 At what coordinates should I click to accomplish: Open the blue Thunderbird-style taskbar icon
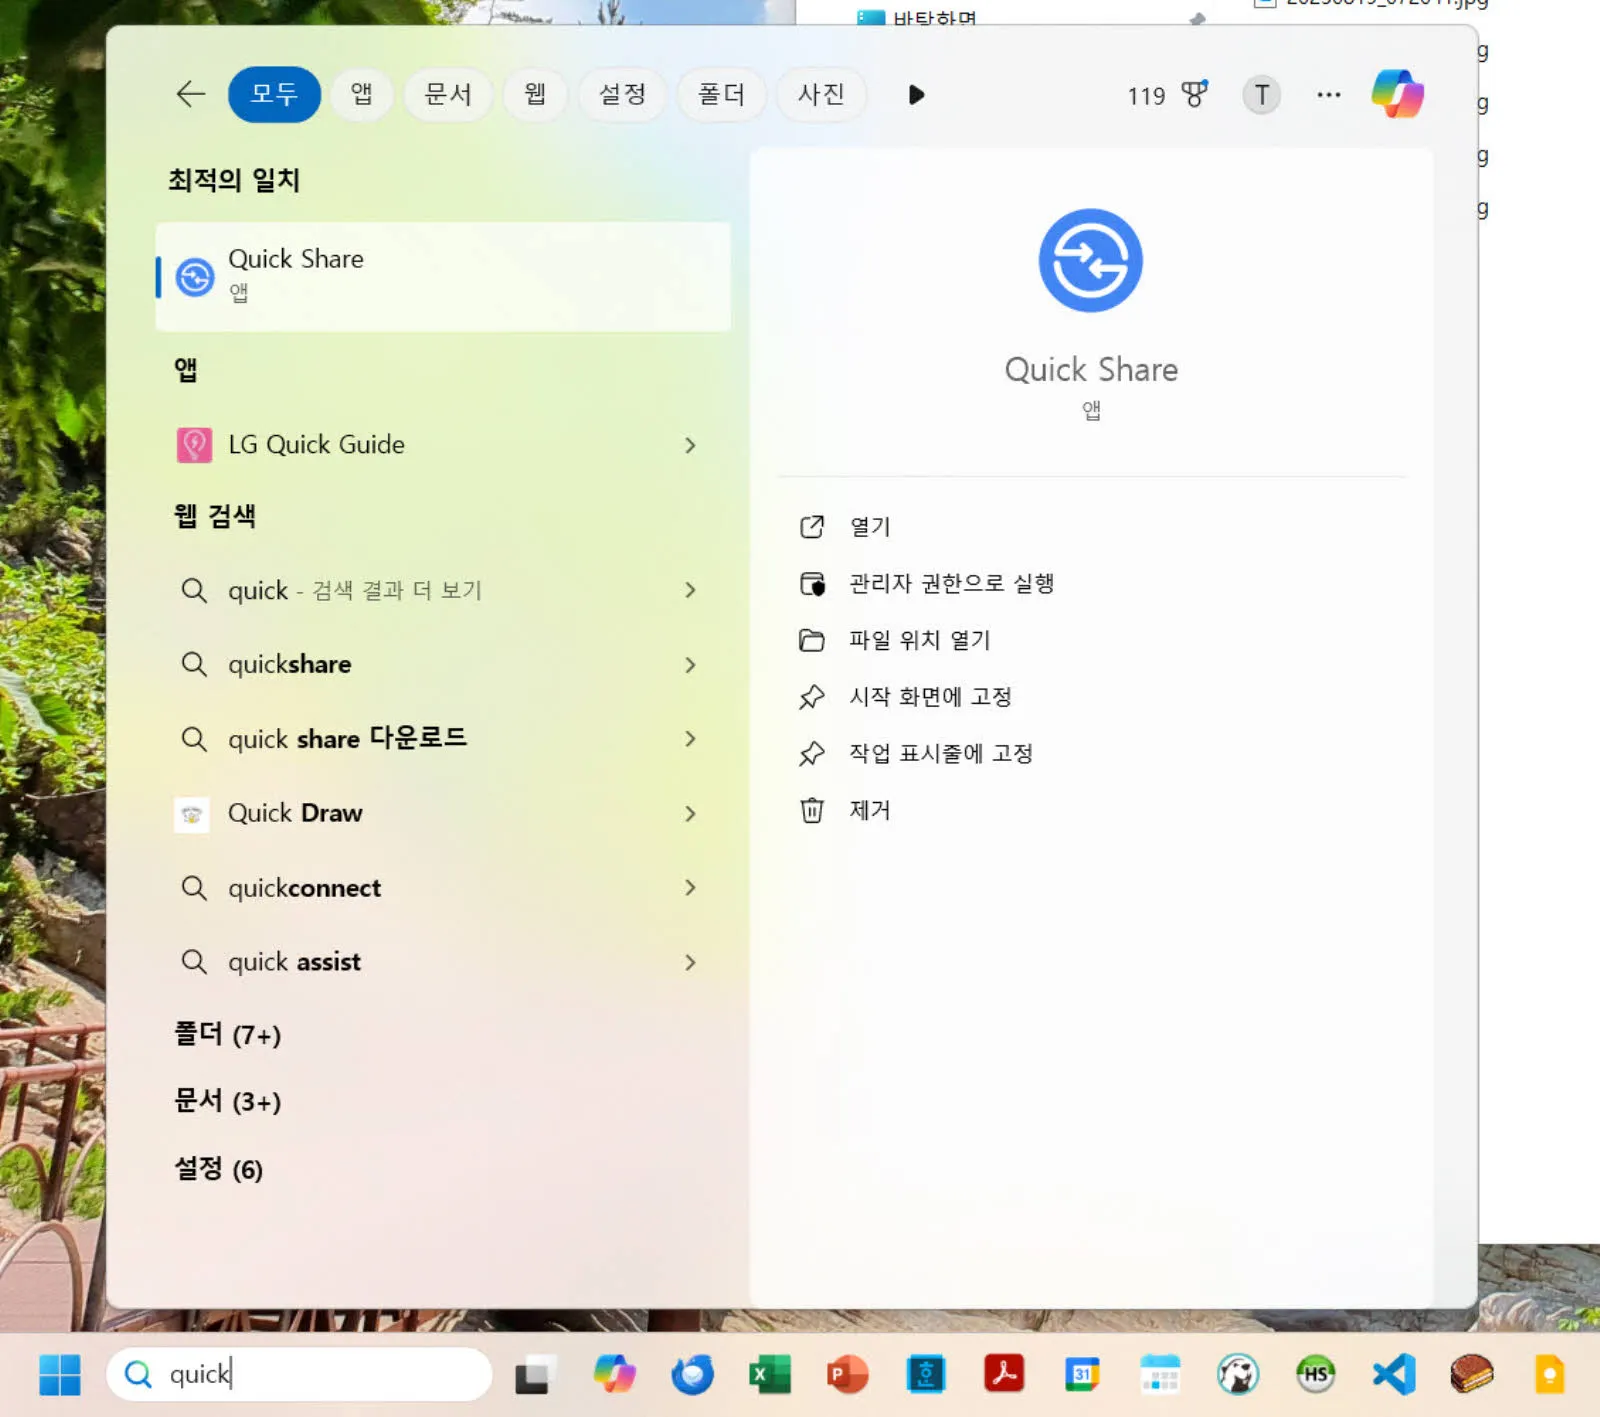692,1375
